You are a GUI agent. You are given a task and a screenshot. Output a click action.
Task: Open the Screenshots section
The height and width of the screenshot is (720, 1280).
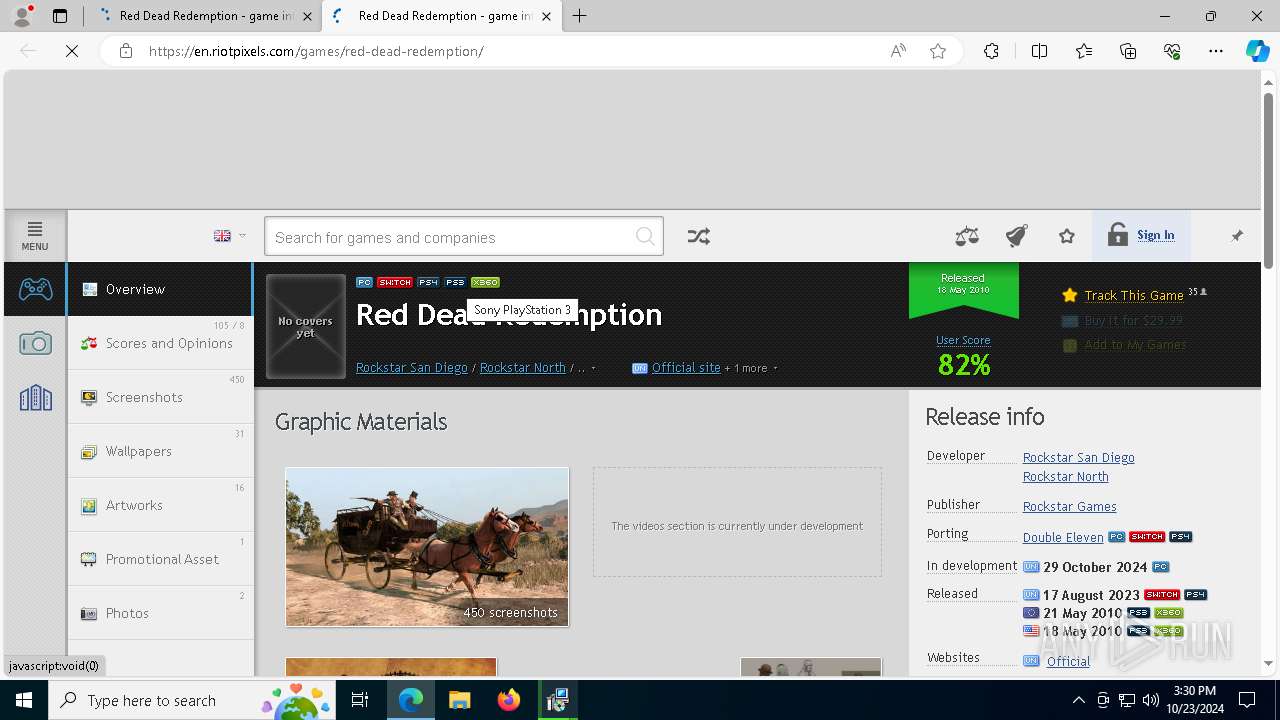pyautogui.click(x=160, y=397)
